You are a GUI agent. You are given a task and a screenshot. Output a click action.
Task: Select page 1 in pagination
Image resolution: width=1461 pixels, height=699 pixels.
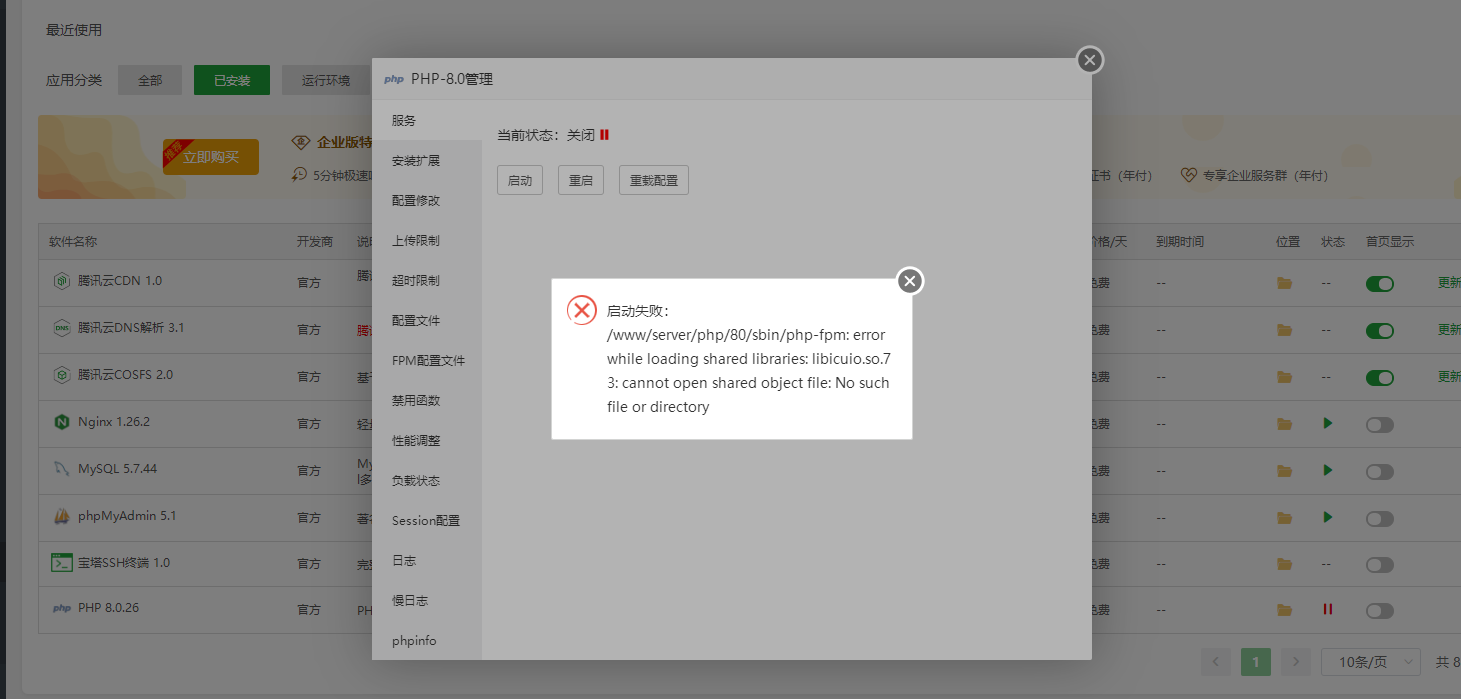(x=1256, y=662)
